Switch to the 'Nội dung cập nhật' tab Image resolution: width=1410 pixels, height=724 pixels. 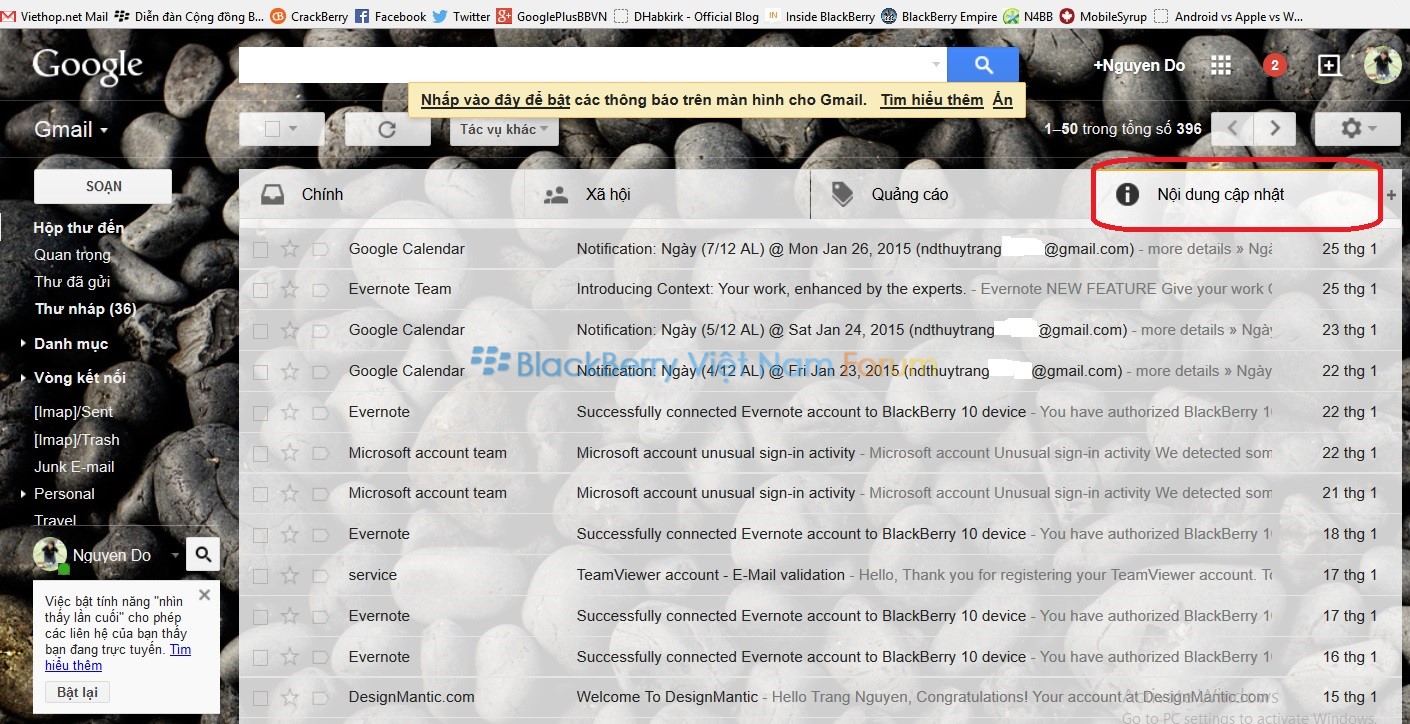pos(1237,195)
